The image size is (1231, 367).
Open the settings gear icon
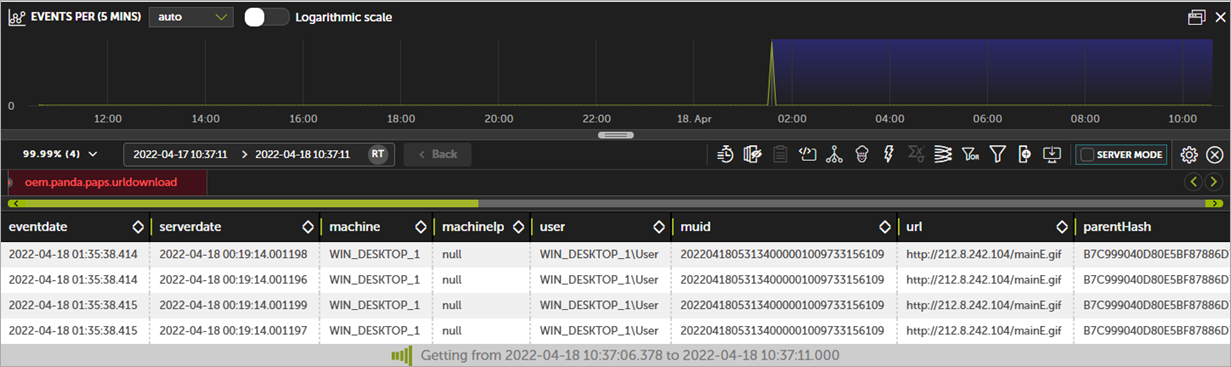pos(1189,154)
